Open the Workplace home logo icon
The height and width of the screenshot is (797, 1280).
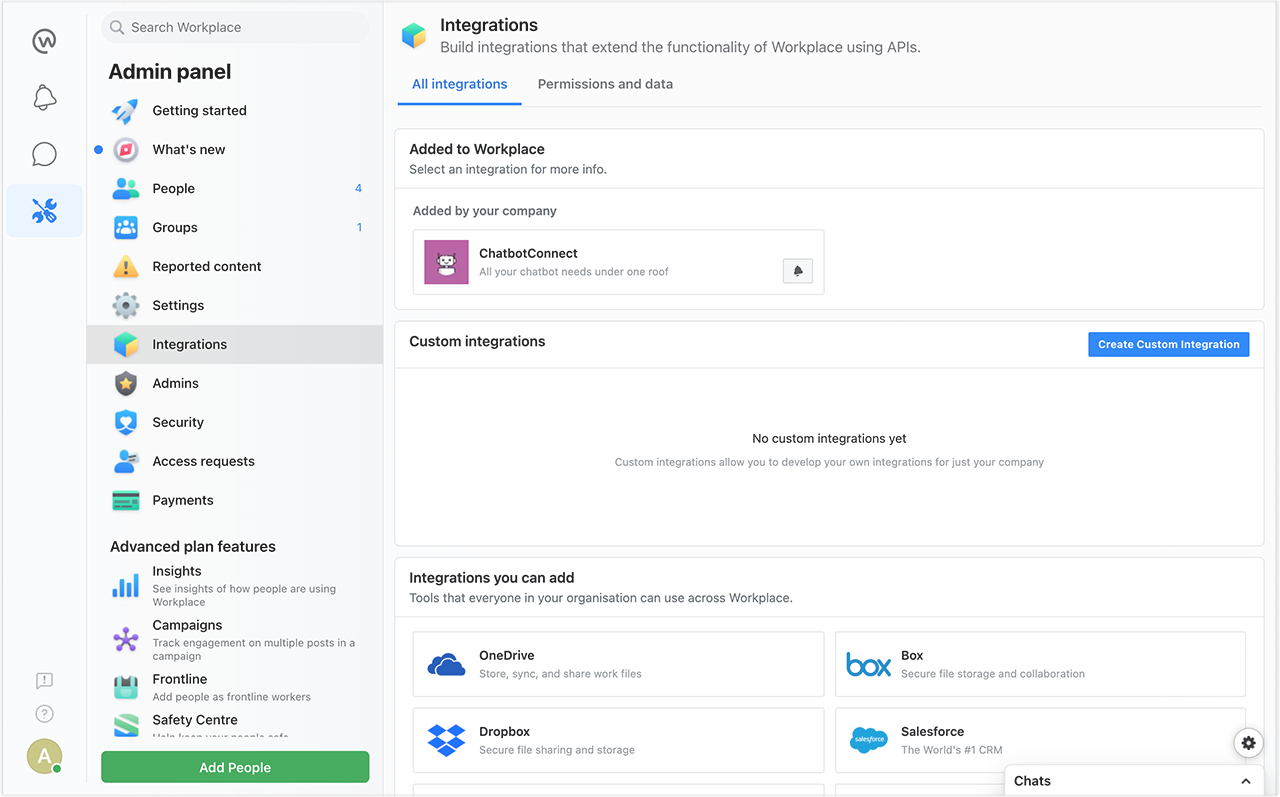tap(44, 40)
